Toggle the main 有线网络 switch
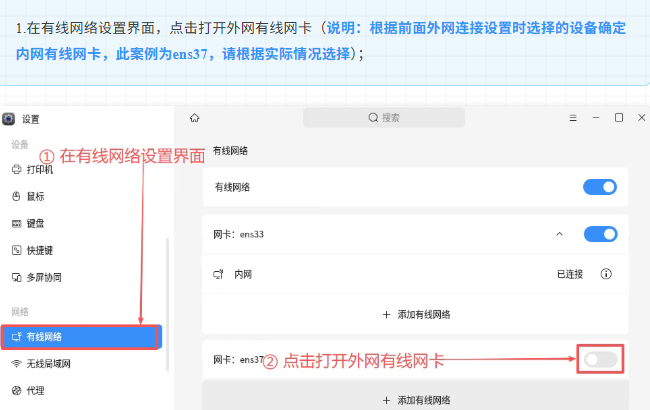The image size is (650, 410). point(599,187)
